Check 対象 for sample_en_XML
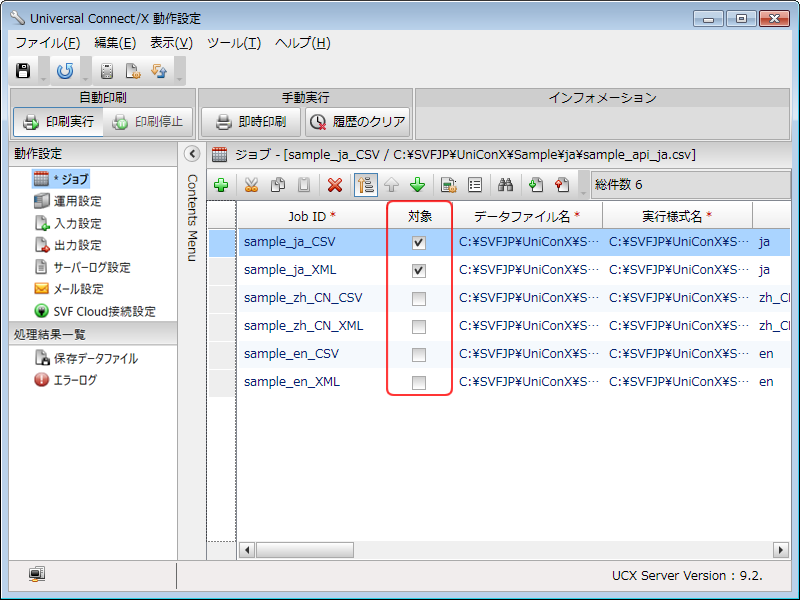Image resolution: width=800 pixels, height=600 pixels. [x=418, y=382]
